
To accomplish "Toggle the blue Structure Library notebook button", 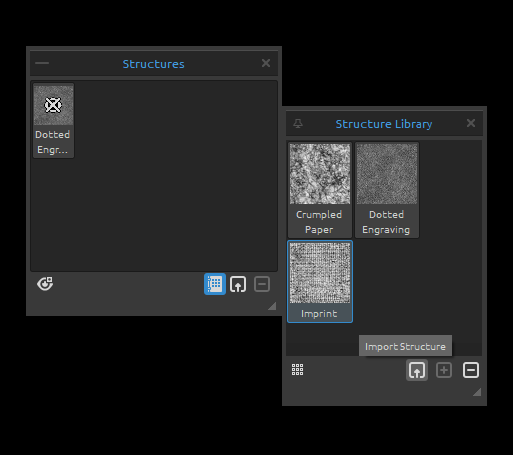I will (215, 284).
